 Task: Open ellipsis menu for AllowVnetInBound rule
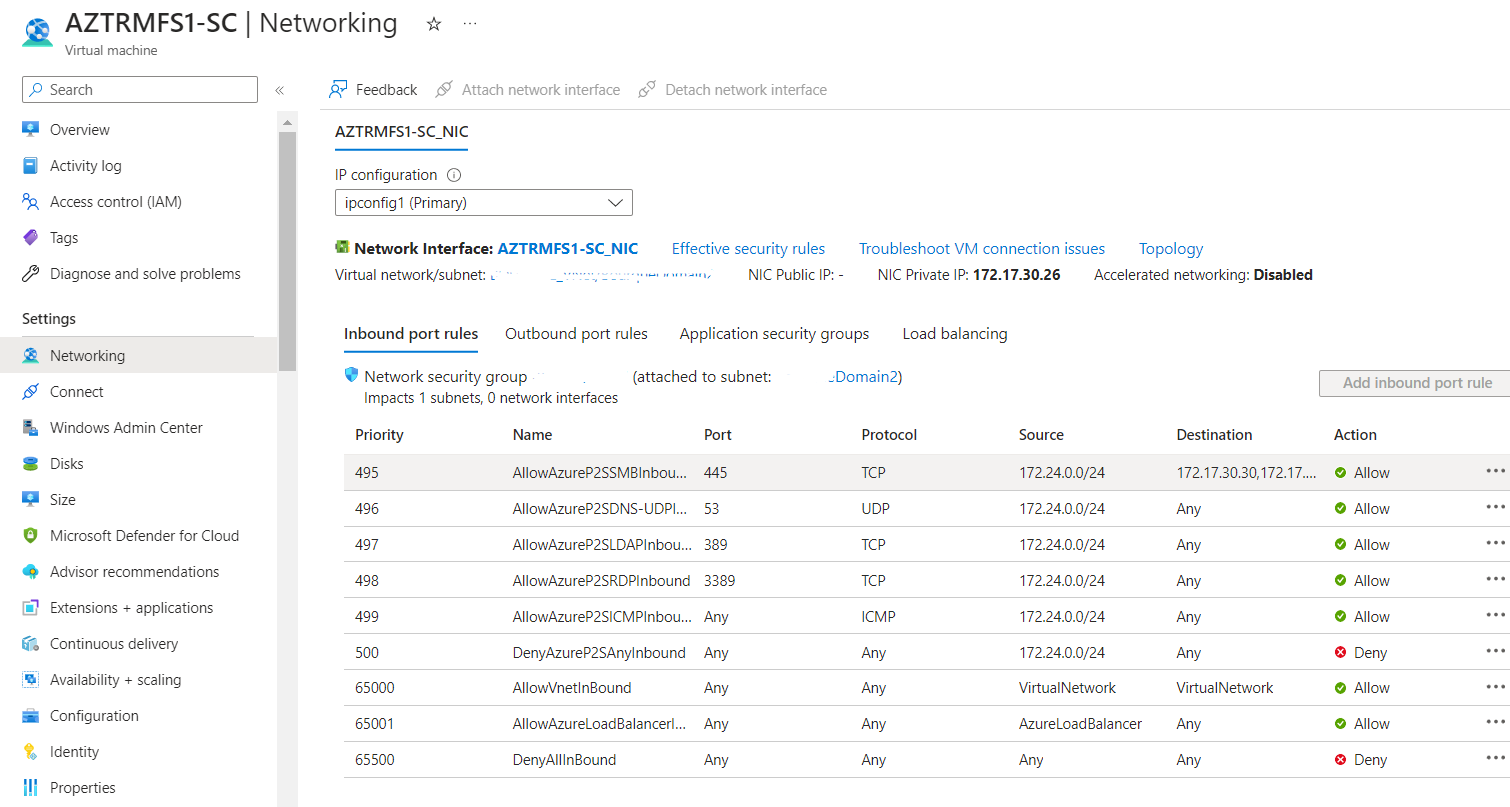pos(1495,687)
